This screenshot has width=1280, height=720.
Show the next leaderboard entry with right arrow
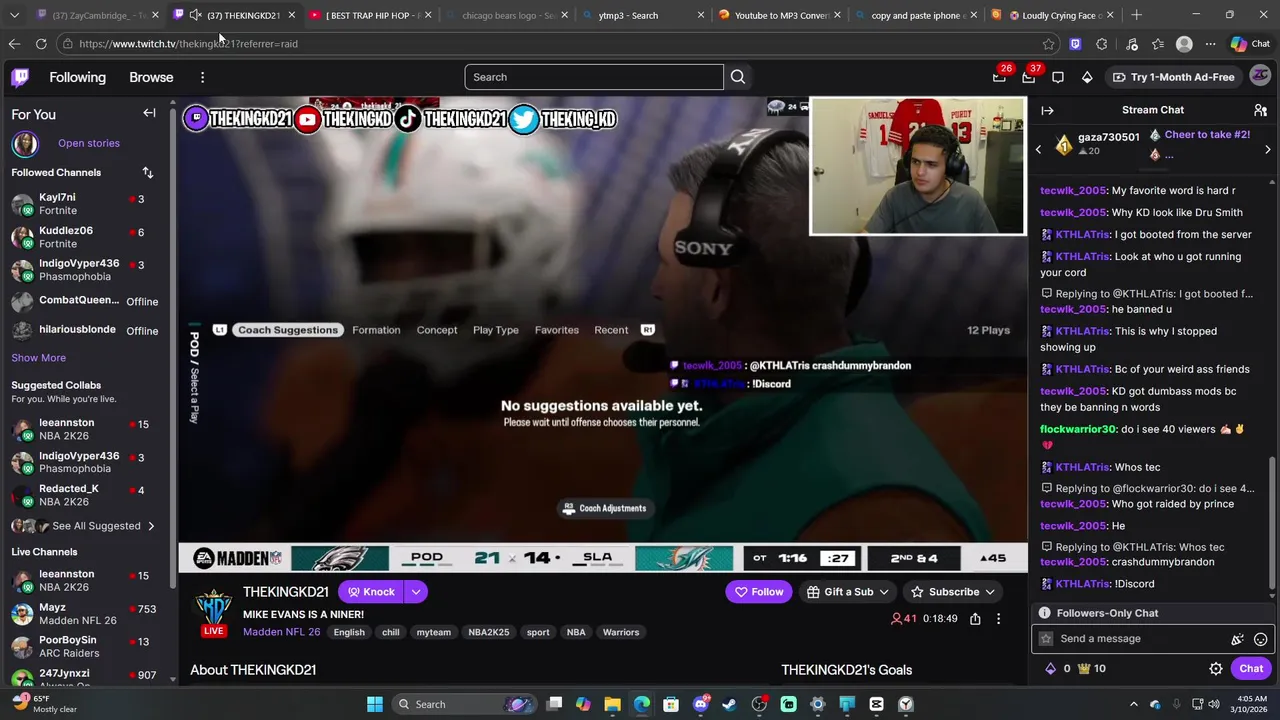1267,150
